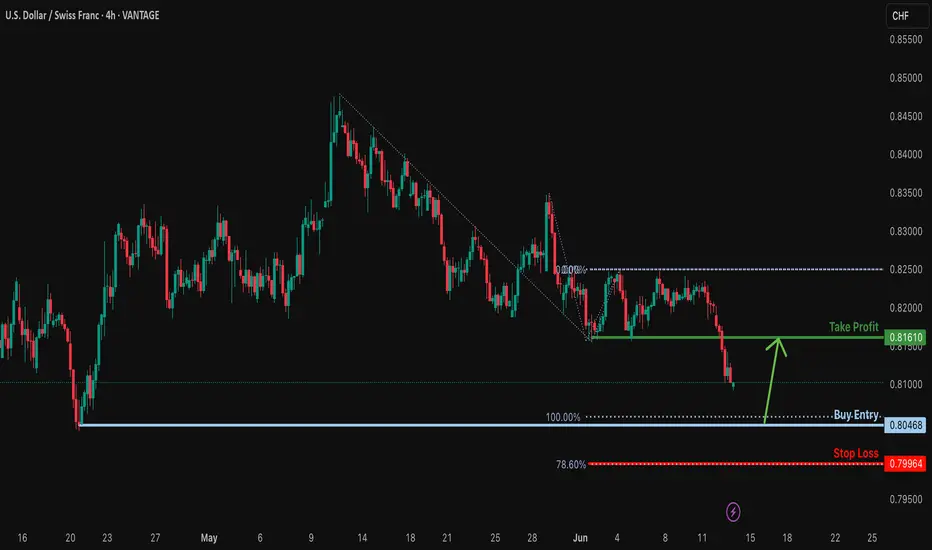
Task: Click the '9' date label on time axis
Action: [x=311, y=538]
